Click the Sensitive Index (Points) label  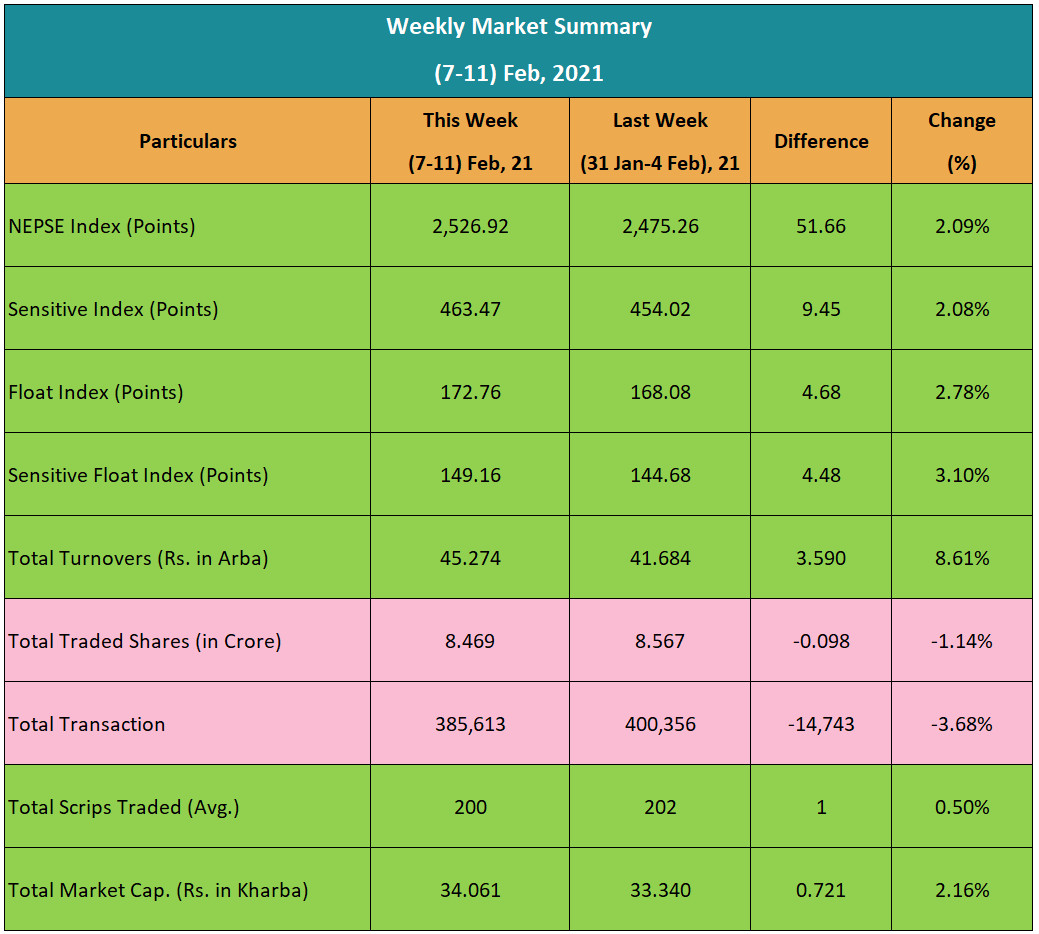[x=113, y=309]
